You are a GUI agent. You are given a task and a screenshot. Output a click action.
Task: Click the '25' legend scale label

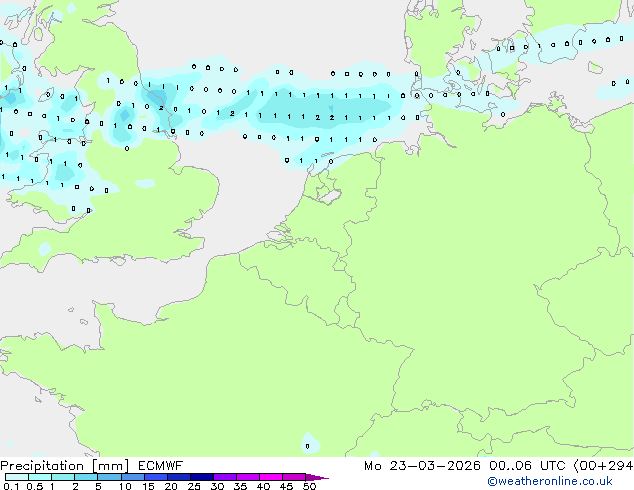tap(194, 486)
